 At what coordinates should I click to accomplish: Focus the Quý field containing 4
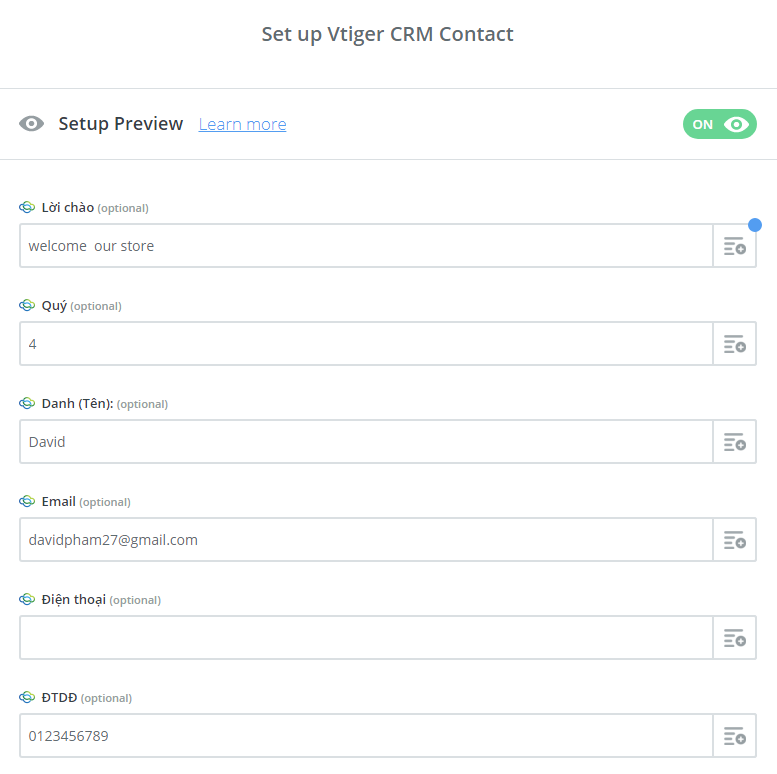pos(366,344)
